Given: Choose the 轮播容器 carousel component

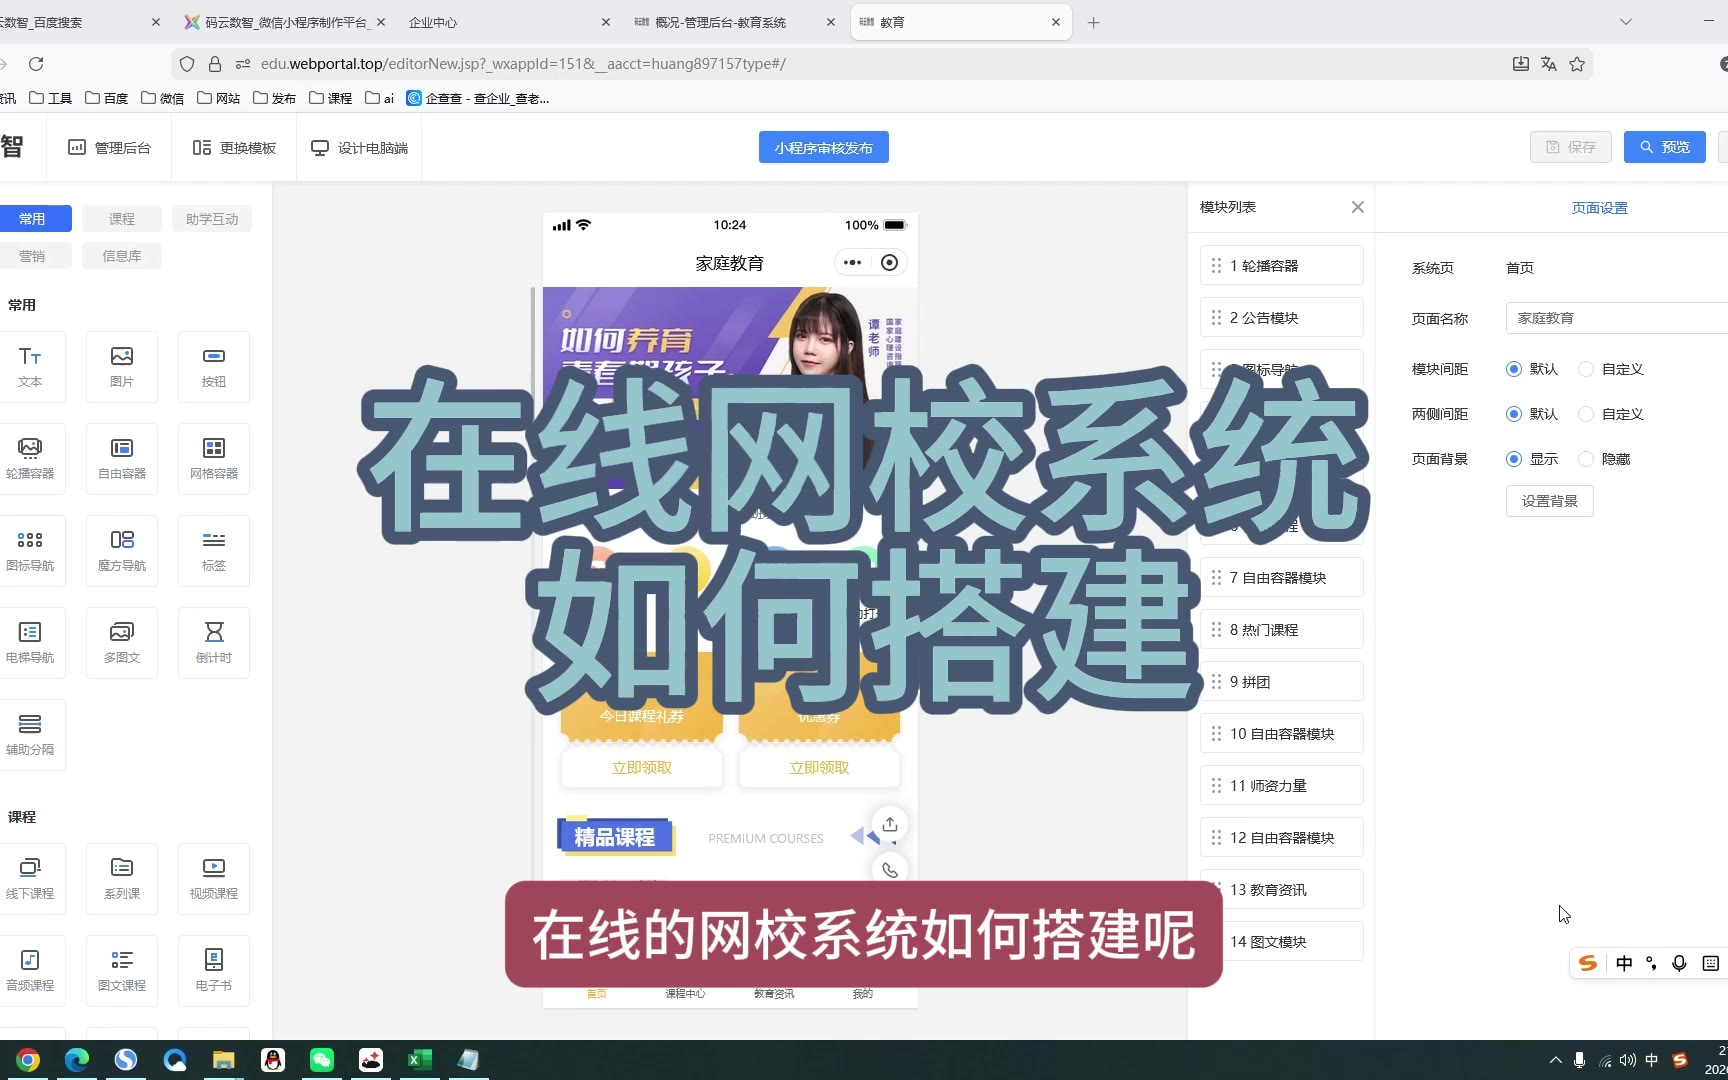Looking at the screenshot, I should (30, 458).
